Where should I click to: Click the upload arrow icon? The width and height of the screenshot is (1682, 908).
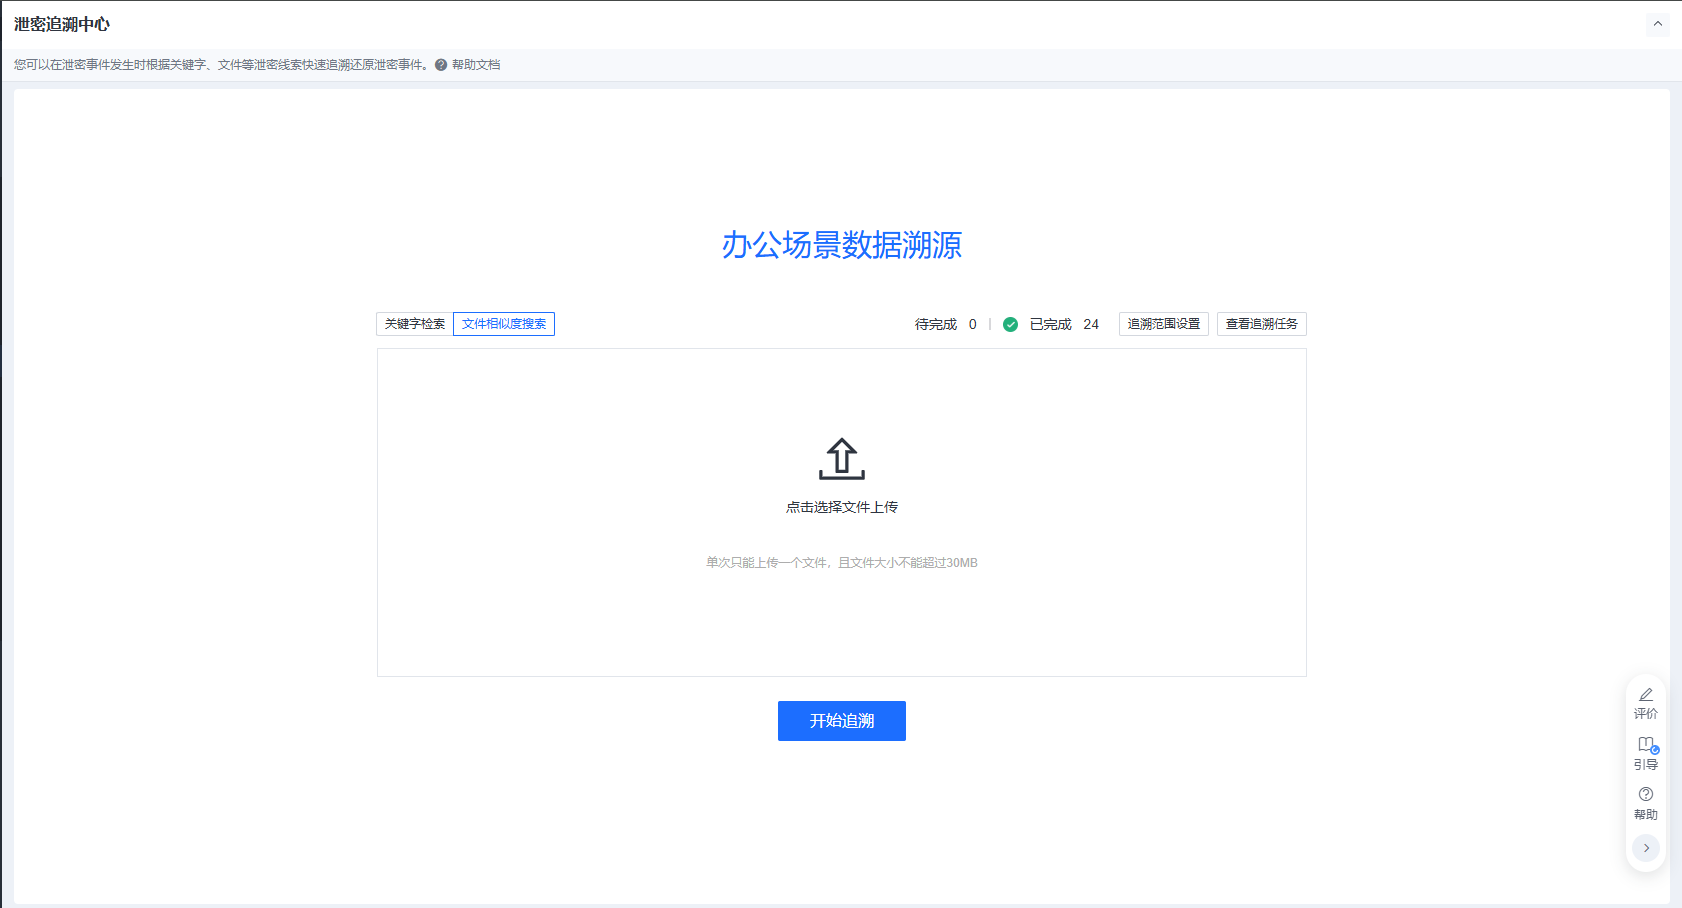(x=841, y=459)
